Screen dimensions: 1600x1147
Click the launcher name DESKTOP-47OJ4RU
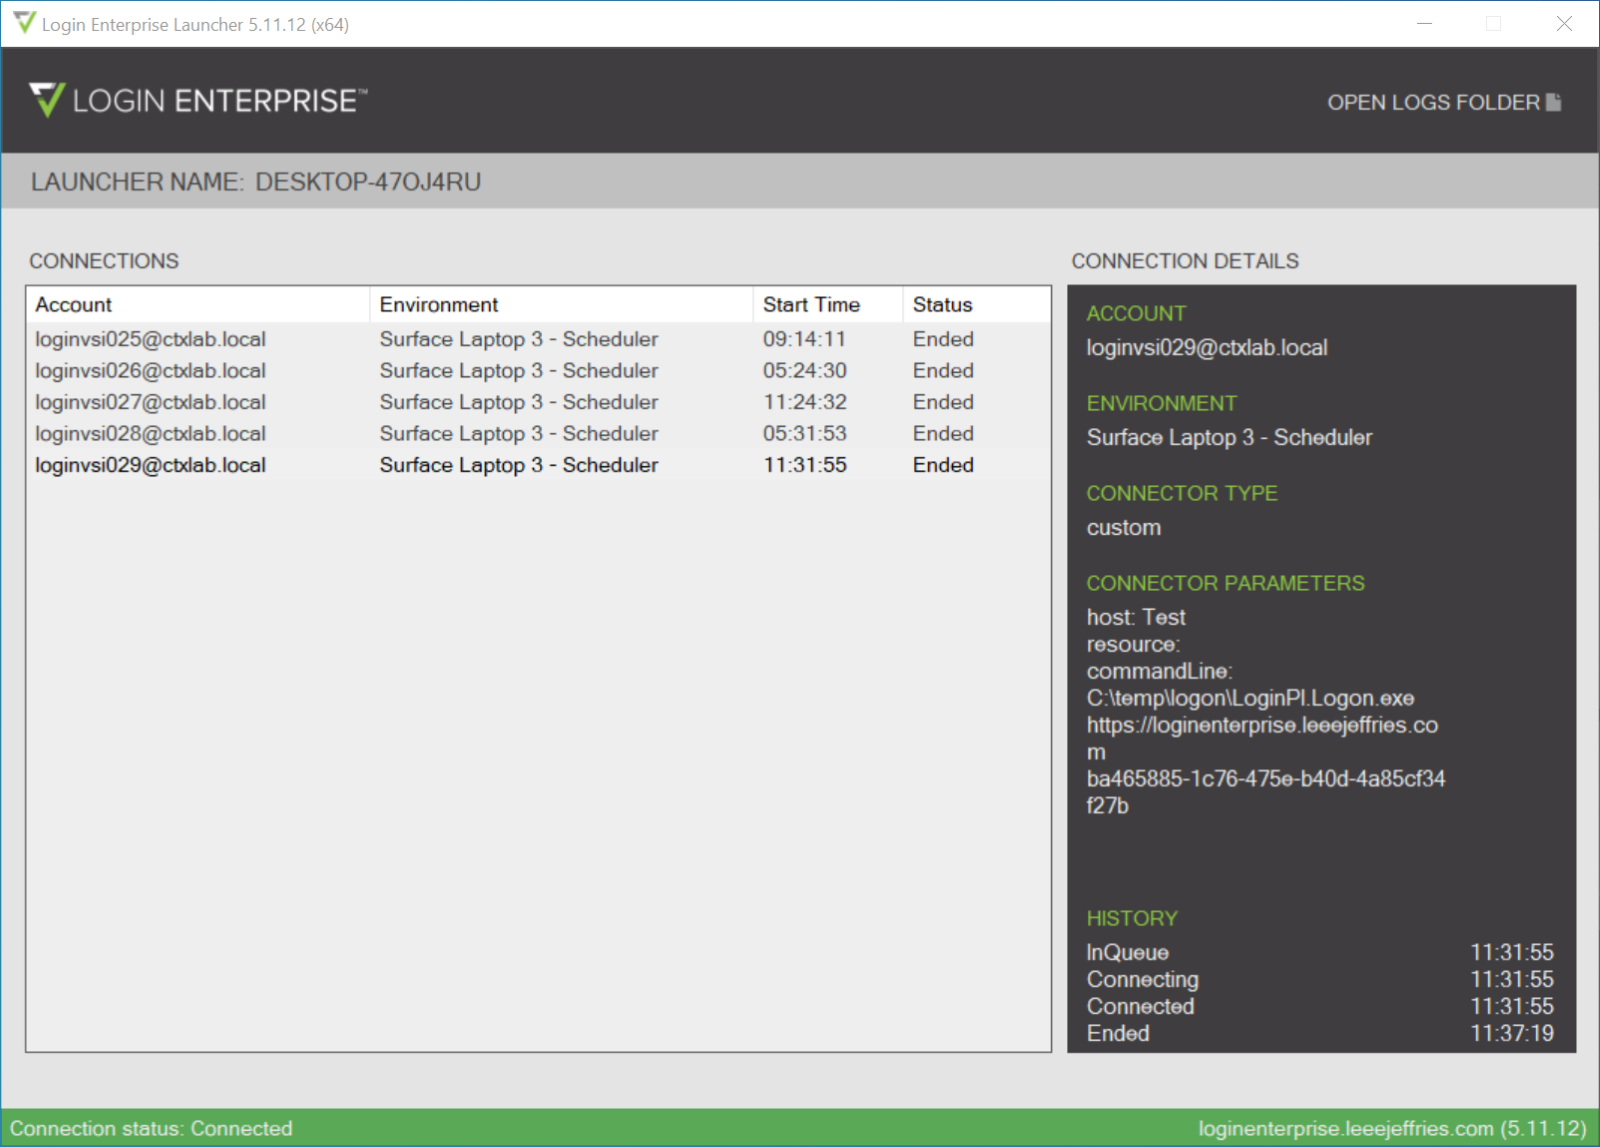tap(368, 182)
